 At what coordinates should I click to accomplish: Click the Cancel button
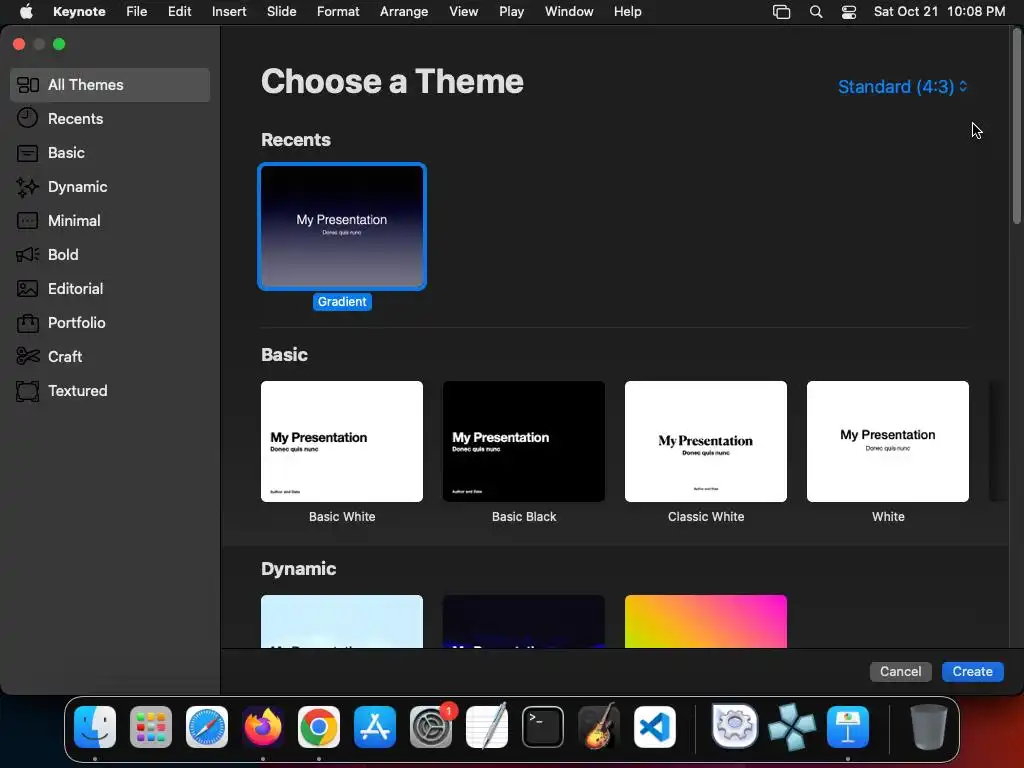pos(900,671)
